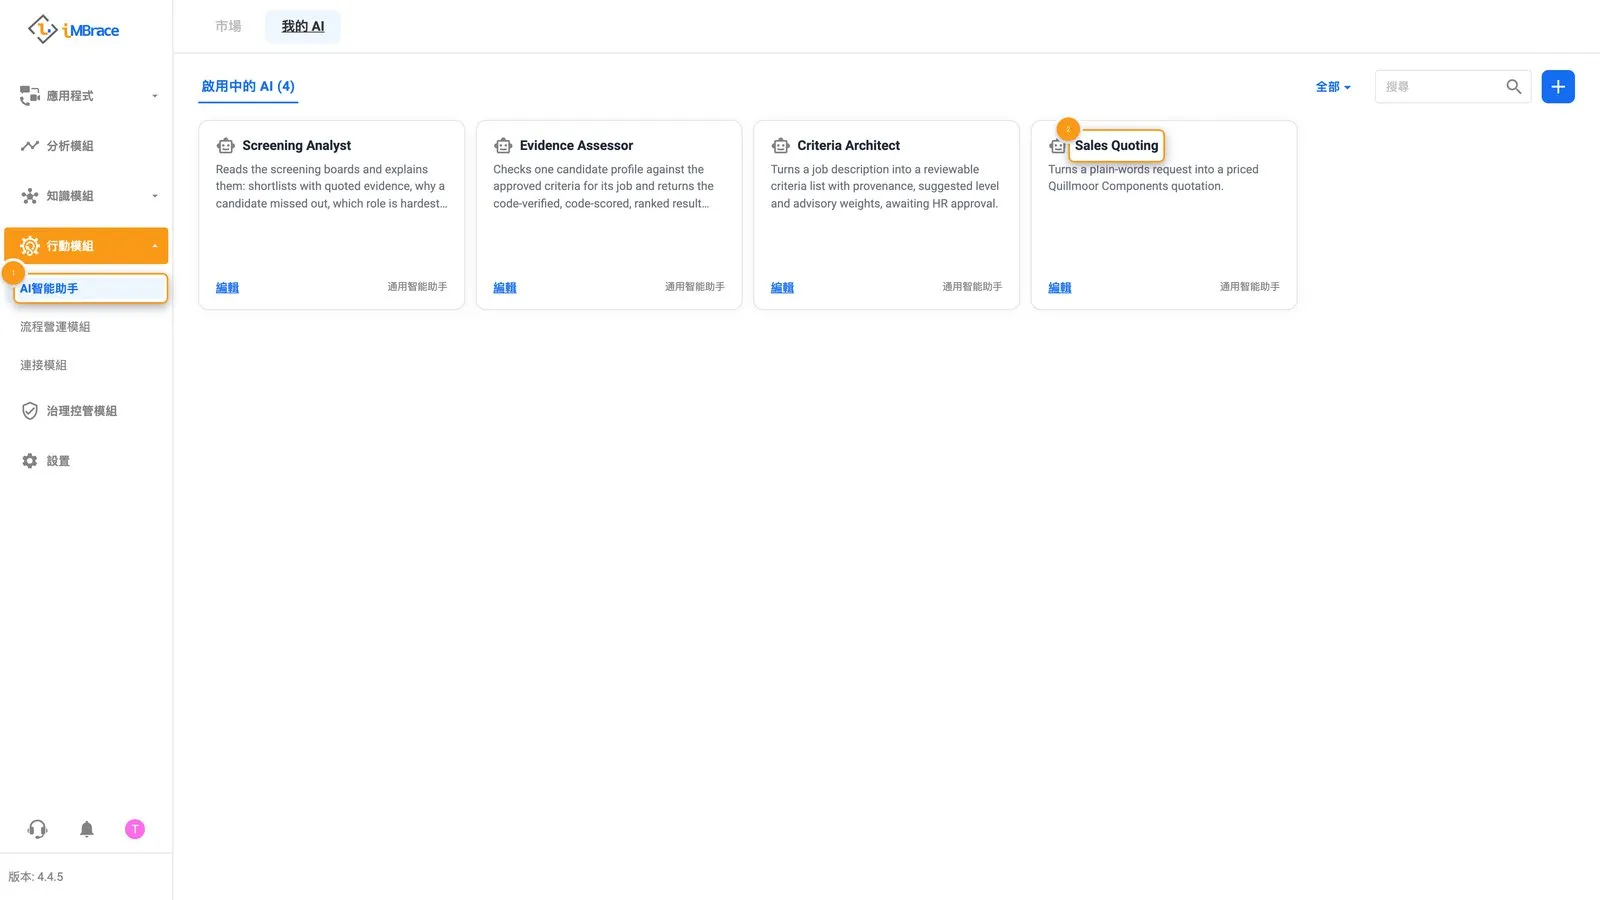Open AI智能助手 in sidebar

(x=90, y=288)
